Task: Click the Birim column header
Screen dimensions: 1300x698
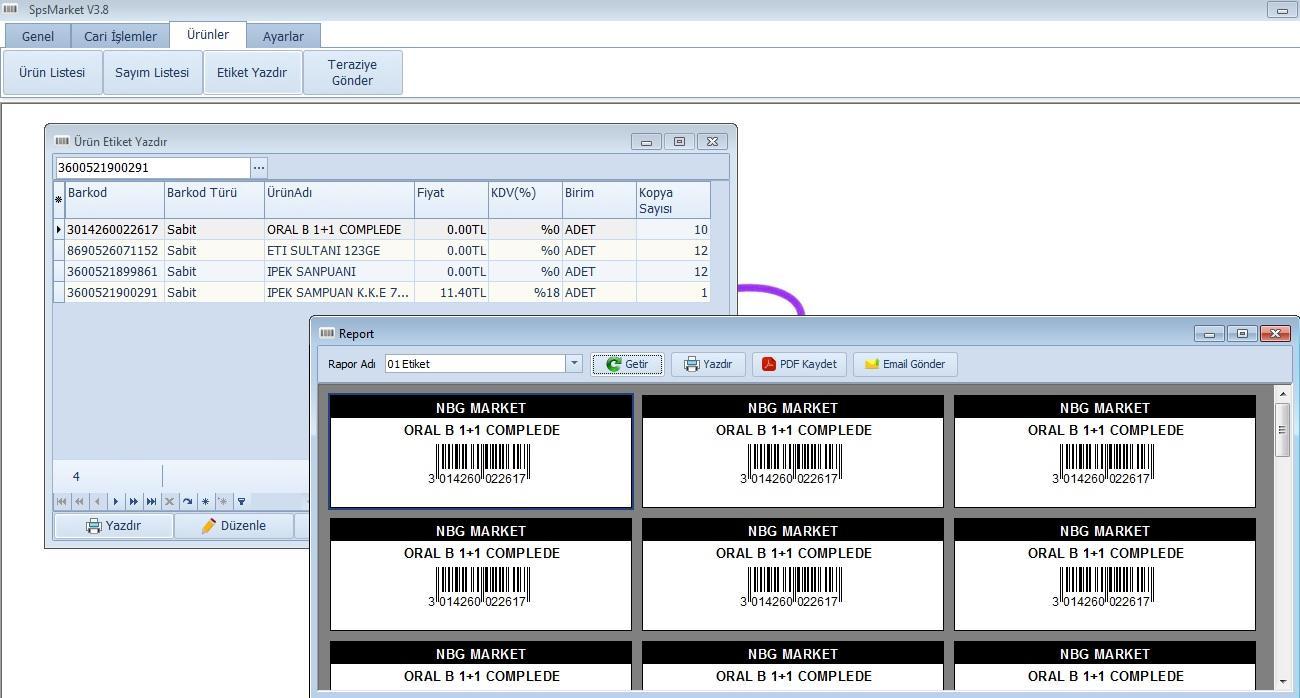Action: click(x=599, y=200)
